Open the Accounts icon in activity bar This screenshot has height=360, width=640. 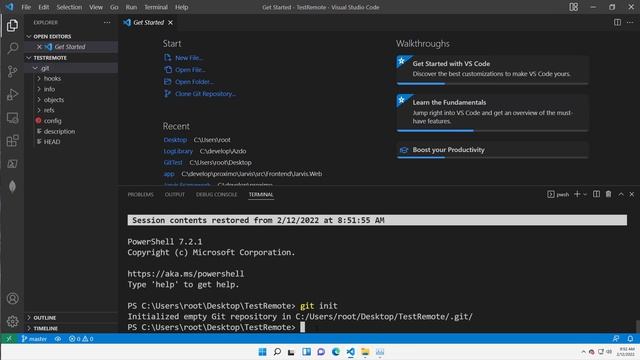tap(12, 298)
